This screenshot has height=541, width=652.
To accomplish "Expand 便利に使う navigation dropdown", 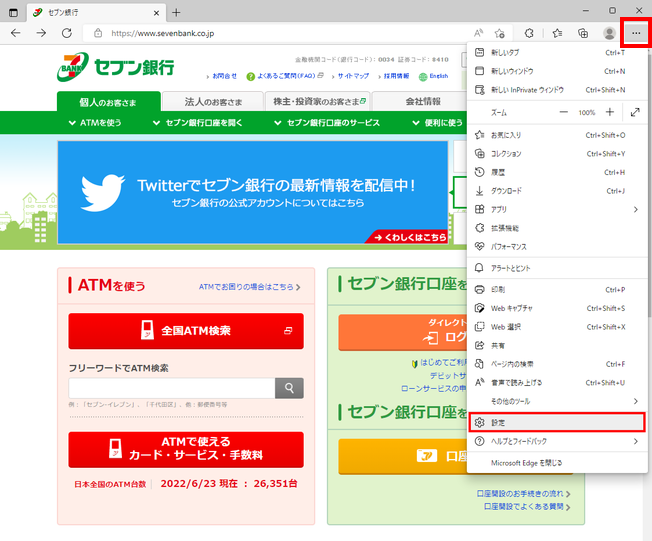I will [437, 123].
